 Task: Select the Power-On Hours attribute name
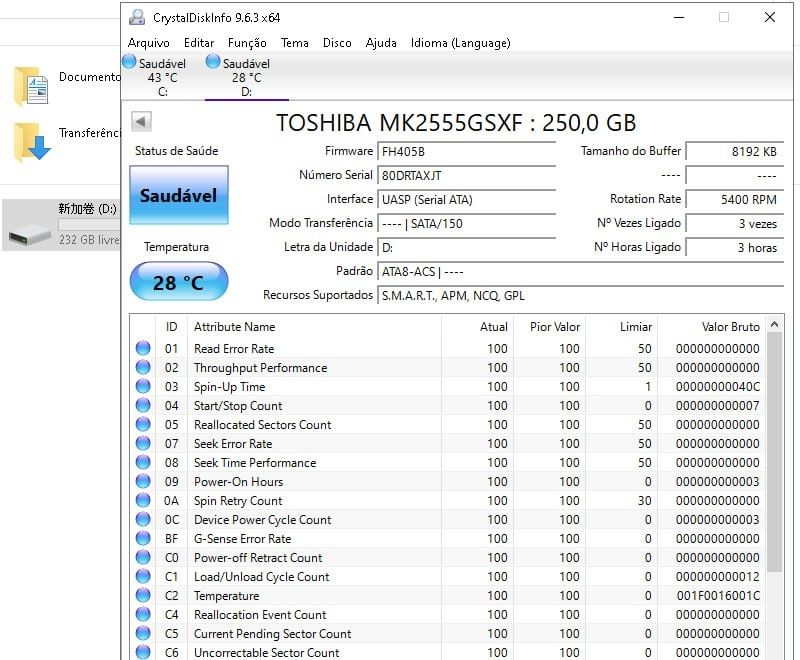click(x=238, y=481)
